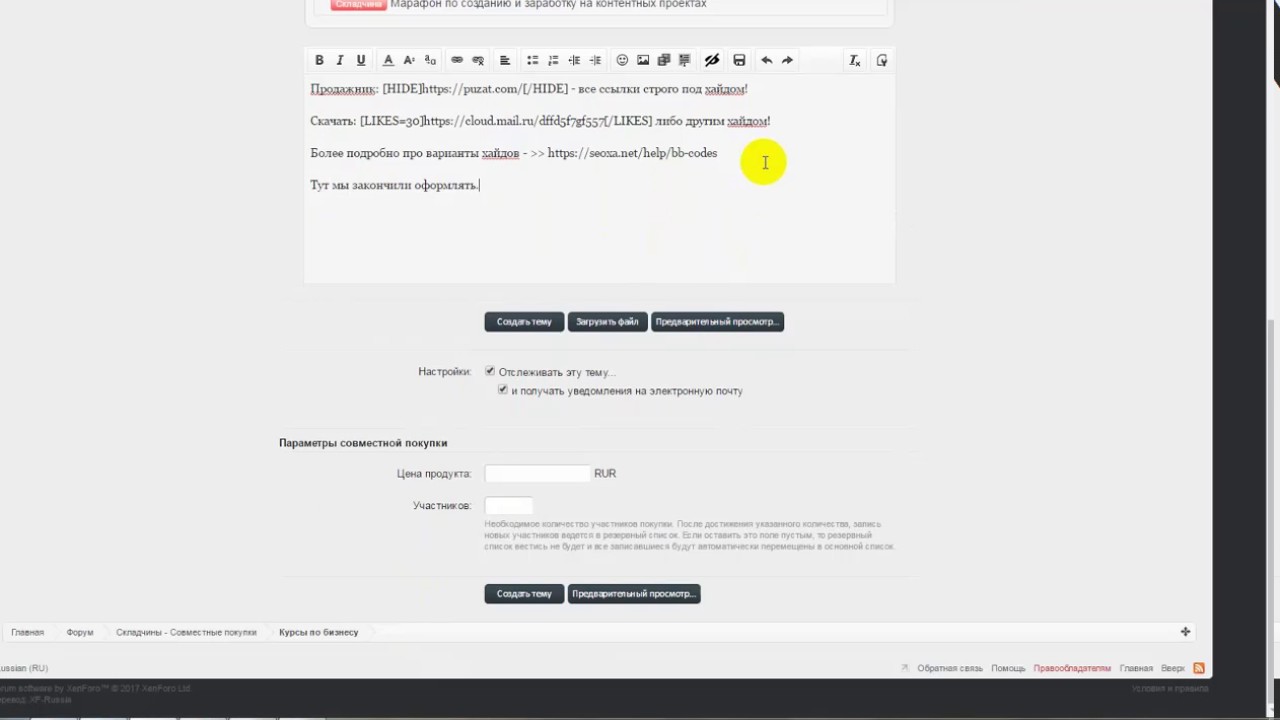Viewport: 1280px width, 720px height.
Task: Open the insert quote/code icon
Action: (685, 61)
